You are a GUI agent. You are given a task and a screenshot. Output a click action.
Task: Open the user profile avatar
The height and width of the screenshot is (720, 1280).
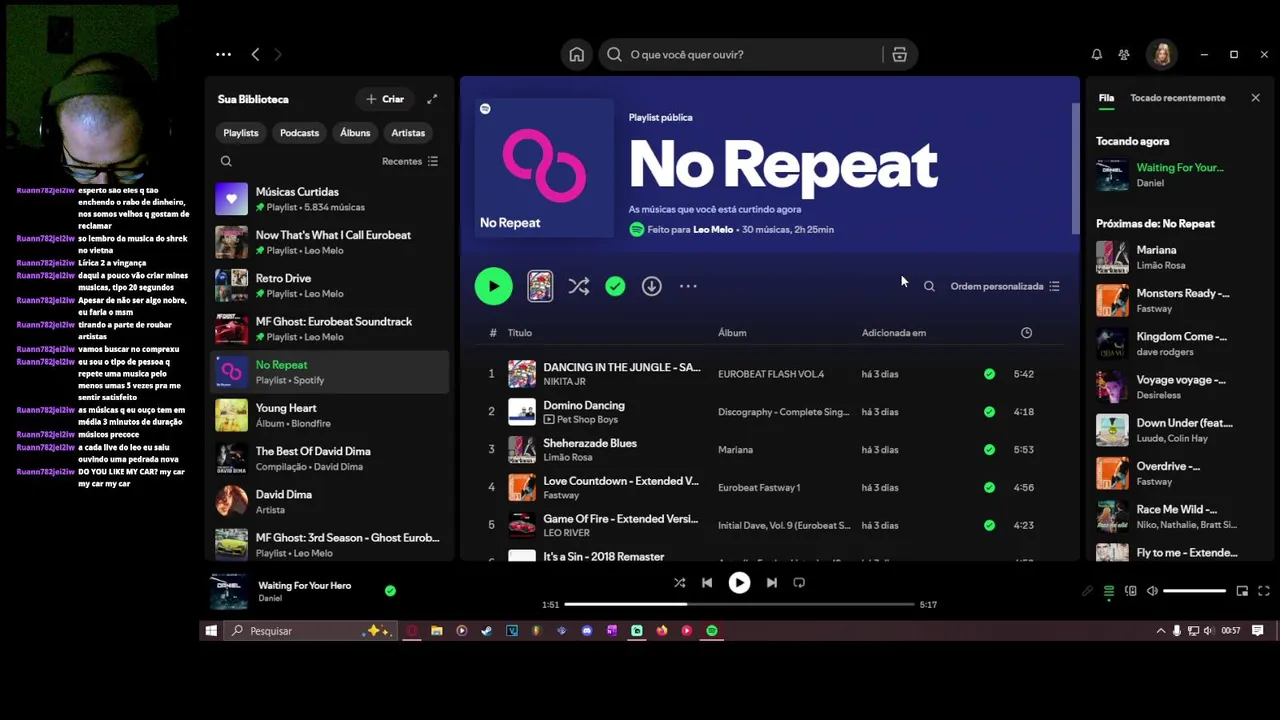point(1162,55)
